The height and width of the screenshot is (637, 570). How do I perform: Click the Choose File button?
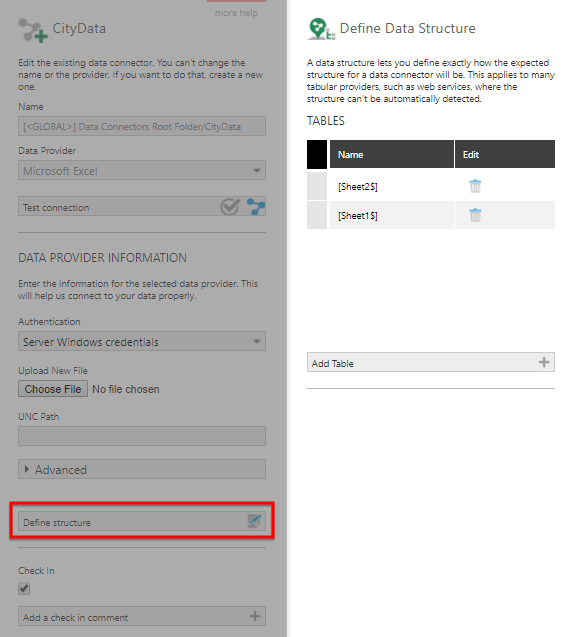[x=53, y=389]
